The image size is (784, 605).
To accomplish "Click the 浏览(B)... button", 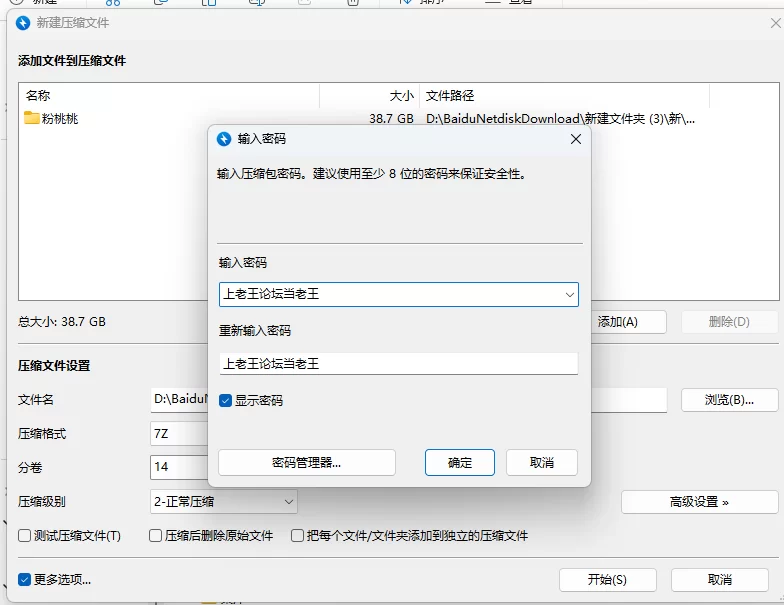I will 730,400.
